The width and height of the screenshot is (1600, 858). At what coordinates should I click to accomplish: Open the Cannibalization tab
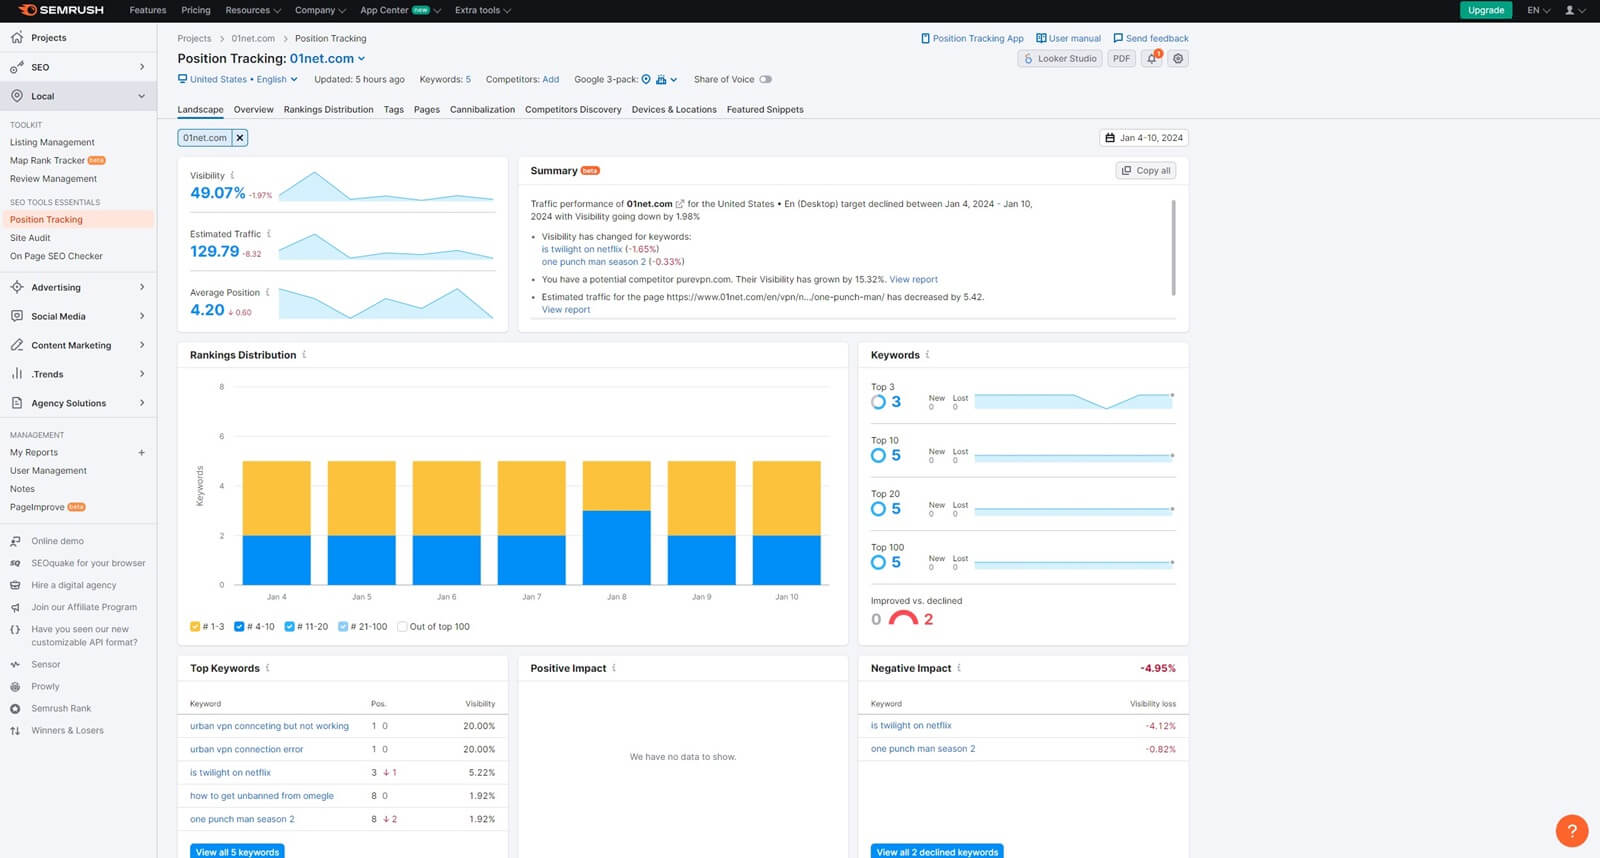482,110
